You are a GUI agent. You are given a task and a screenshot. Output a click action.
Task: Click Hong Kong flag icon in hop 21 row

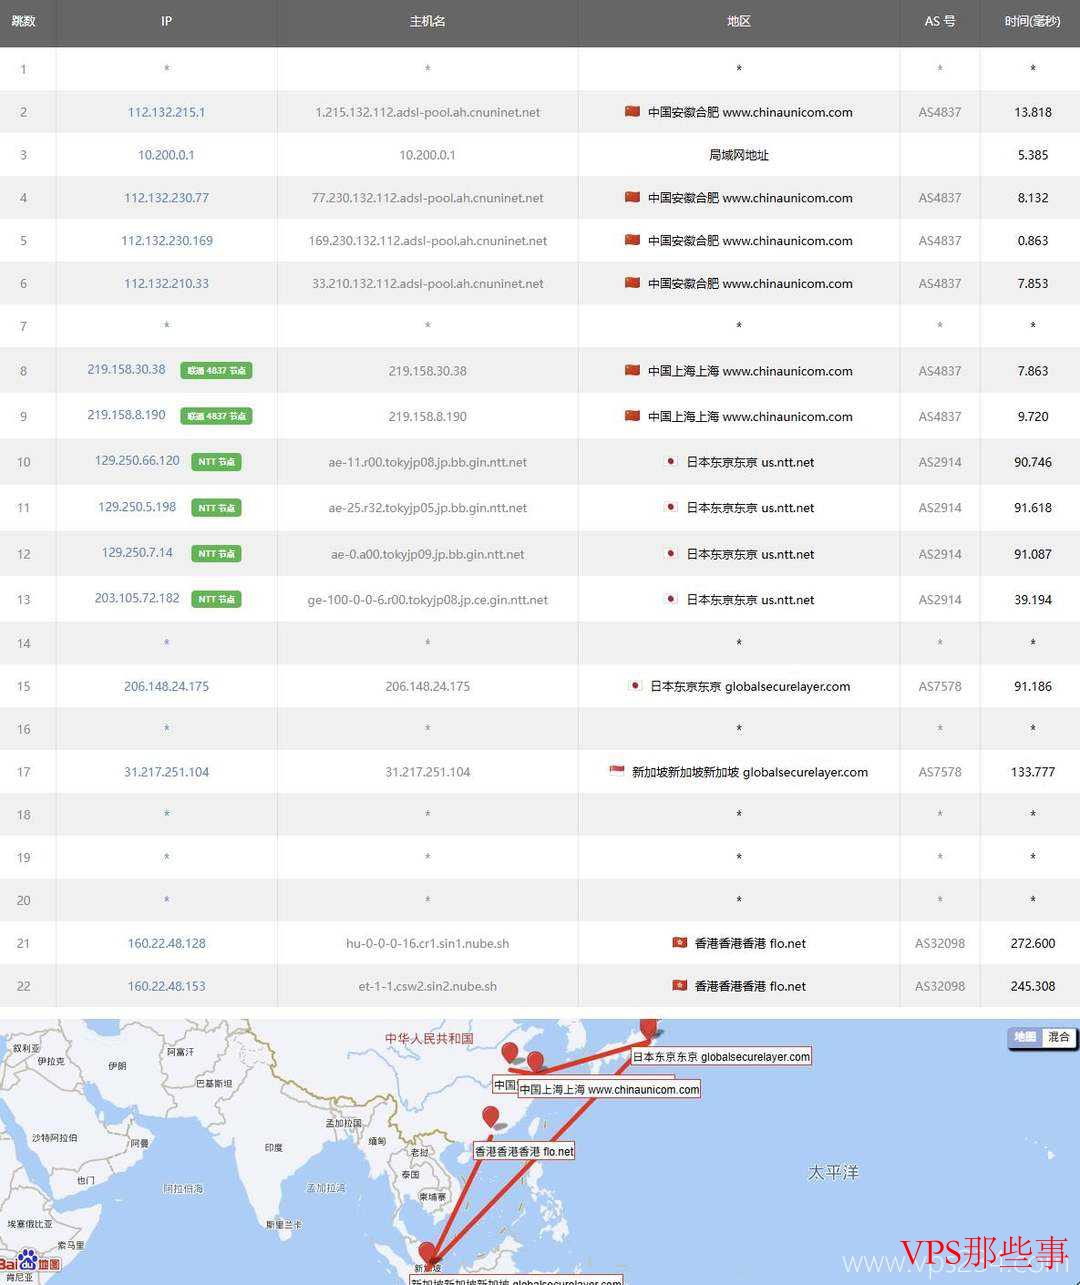click(680, 943)
